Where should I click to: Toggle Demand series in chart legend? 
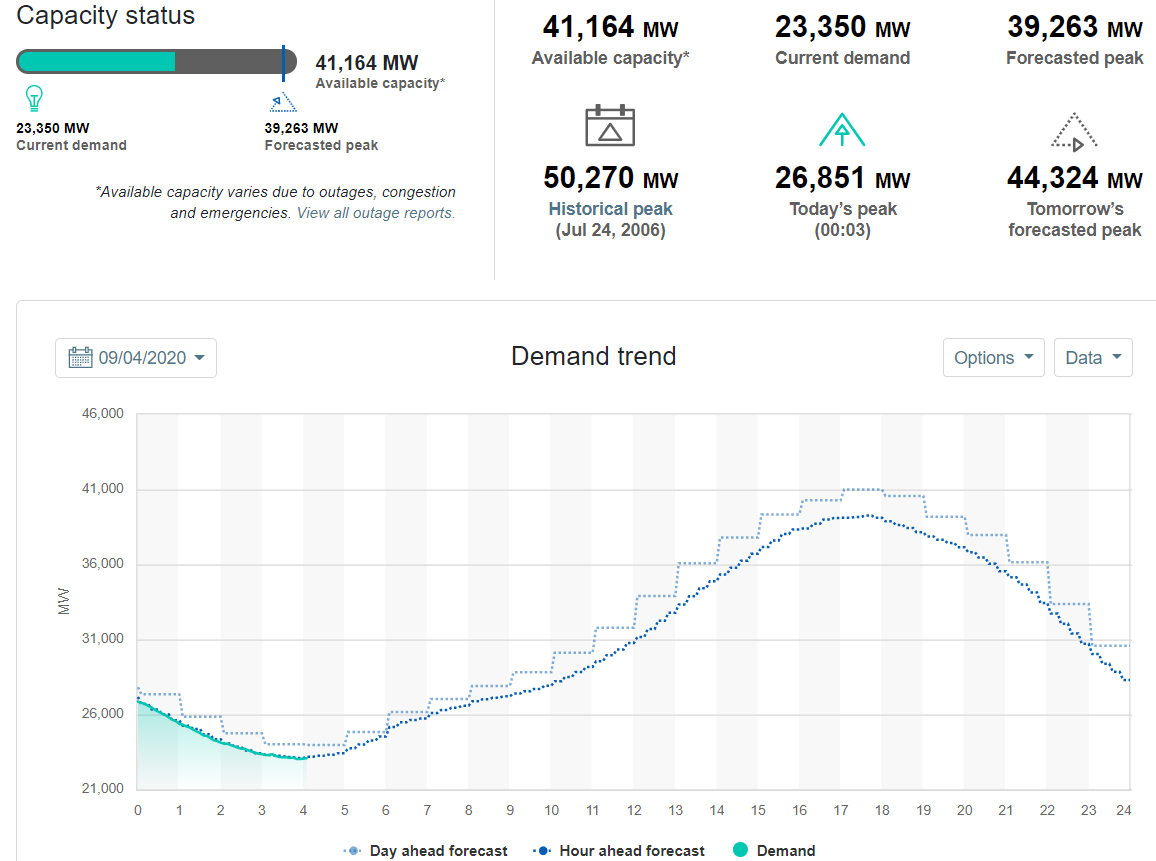pos(774,851)
